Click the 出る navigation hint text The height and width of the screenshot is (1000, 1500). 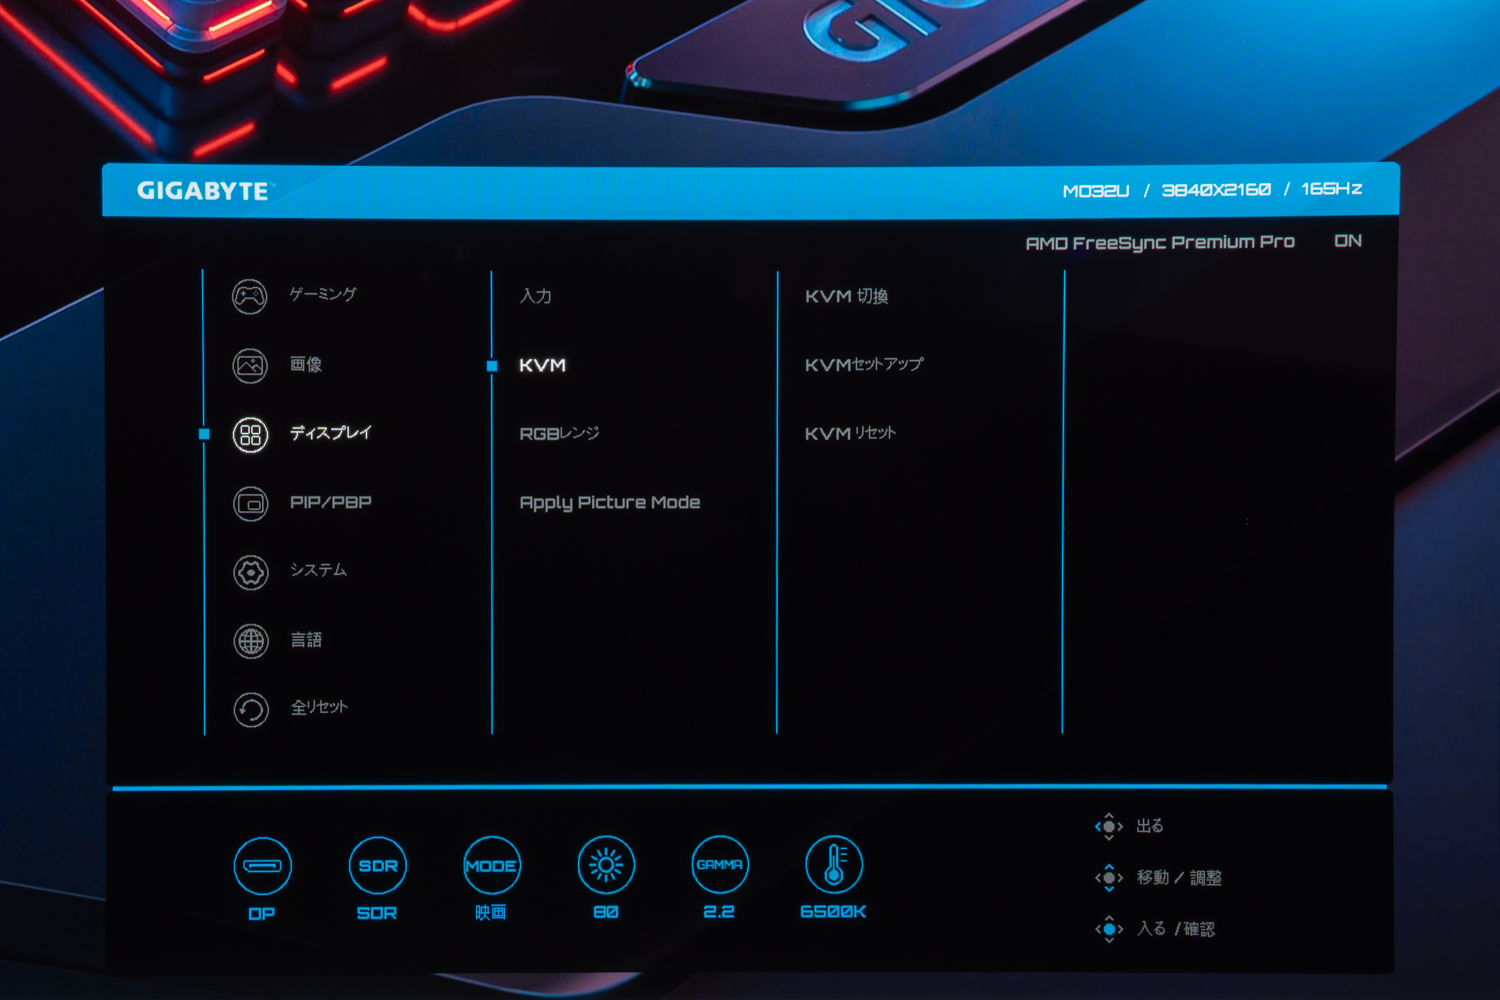click(1150, 826)
